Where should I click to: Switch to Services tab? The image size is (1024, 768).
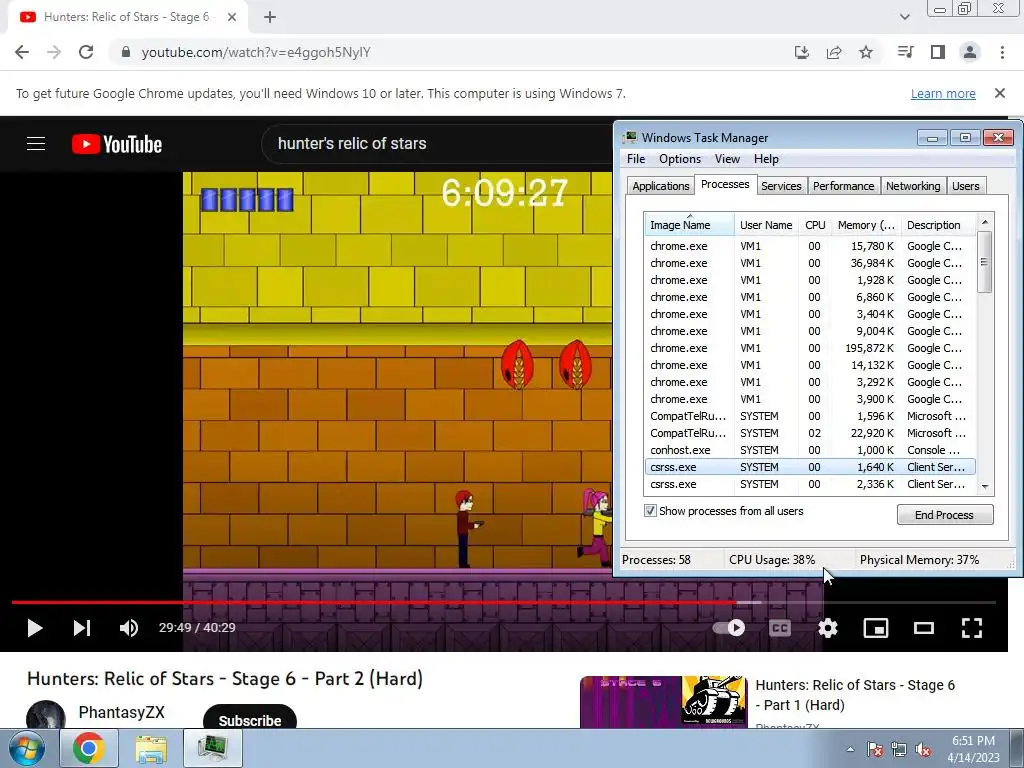tap(781, 186)
